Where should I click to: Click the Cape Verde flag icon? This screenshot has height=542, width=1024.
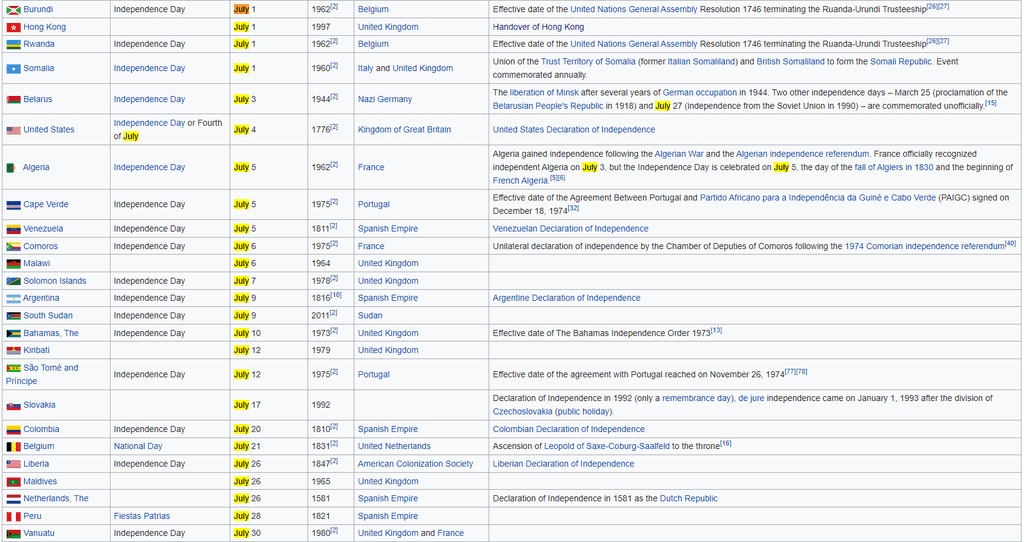tap(13, 204)
